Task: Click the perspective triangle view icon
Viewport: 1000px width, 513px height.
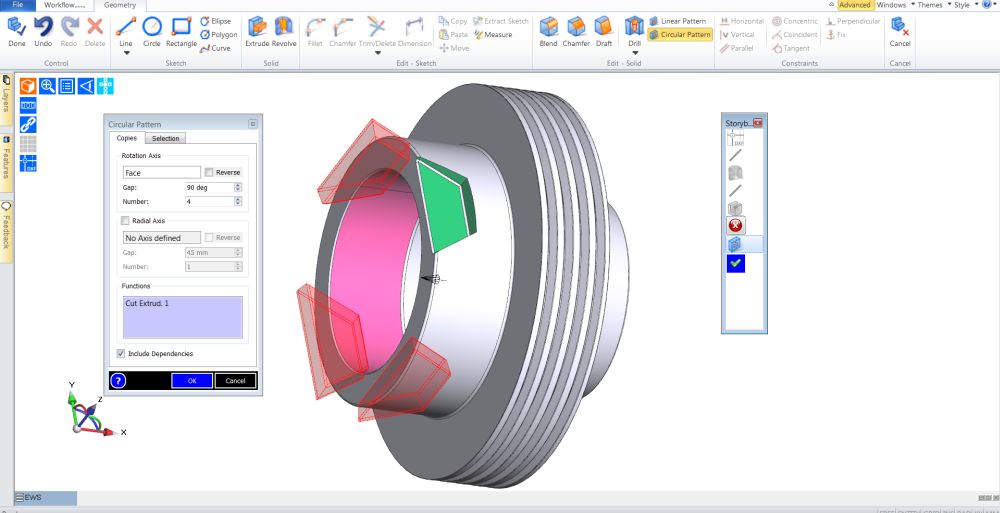Action: pyautogui.click(x=86, y=86)
